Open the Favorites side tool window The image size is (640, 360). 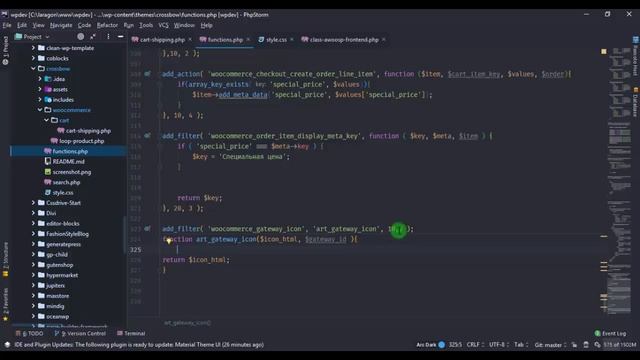tap(5, 304)
